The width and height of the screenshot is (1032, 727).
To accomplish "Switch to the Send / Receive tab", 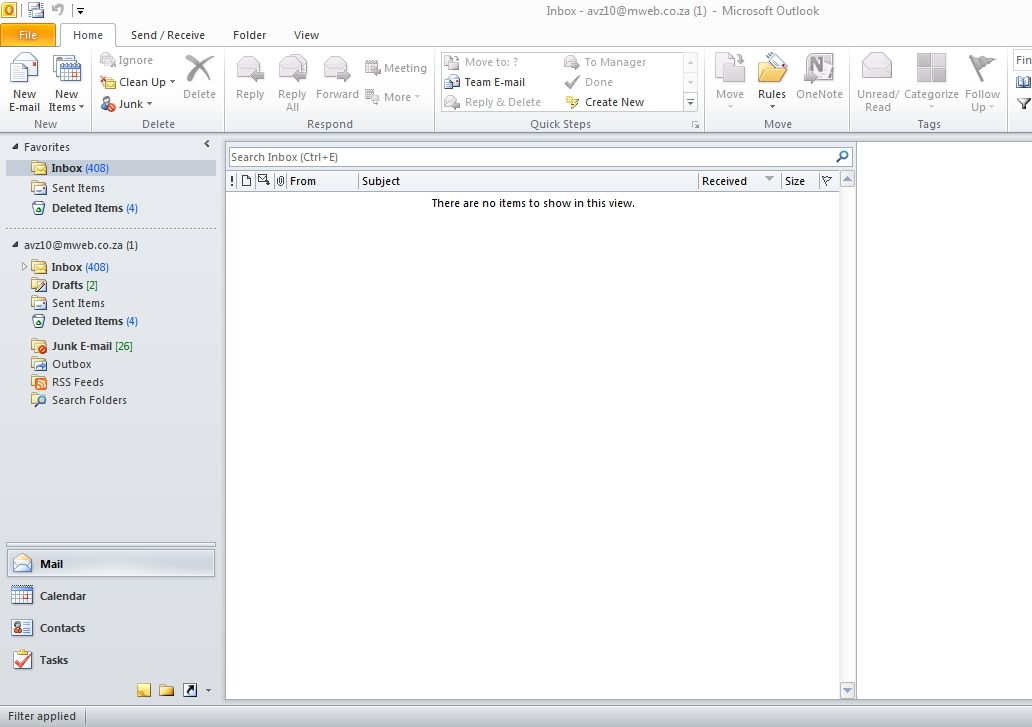I will coord(167,35).
